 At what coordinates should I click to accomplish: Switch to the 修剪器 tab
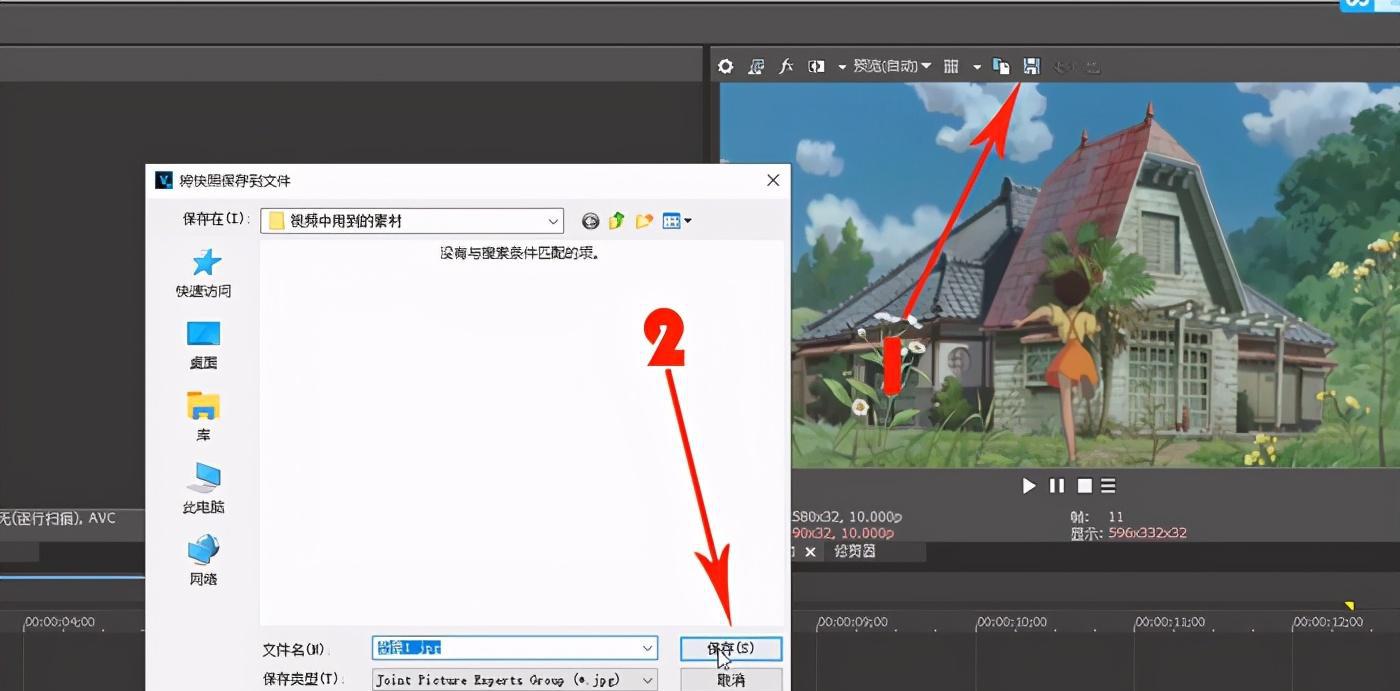(855, 551)
